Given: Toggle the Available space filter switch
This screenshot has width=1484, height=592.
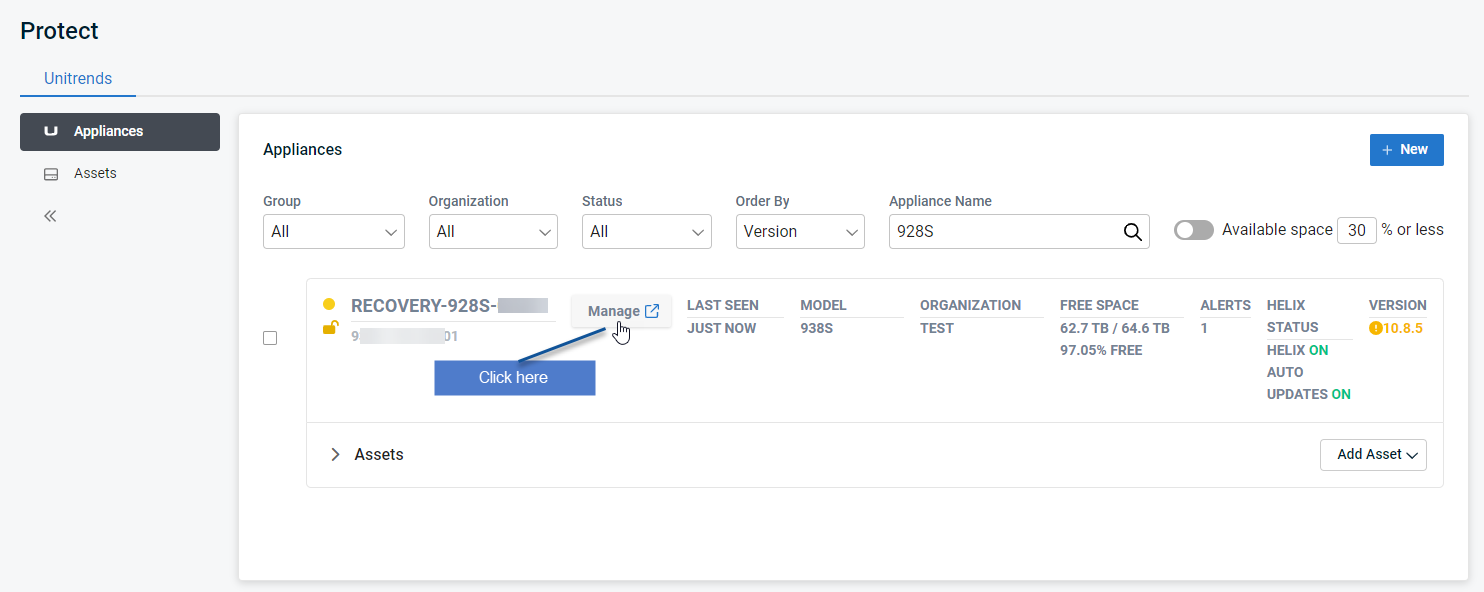Looking at the screenshot, I should 1194,230.
